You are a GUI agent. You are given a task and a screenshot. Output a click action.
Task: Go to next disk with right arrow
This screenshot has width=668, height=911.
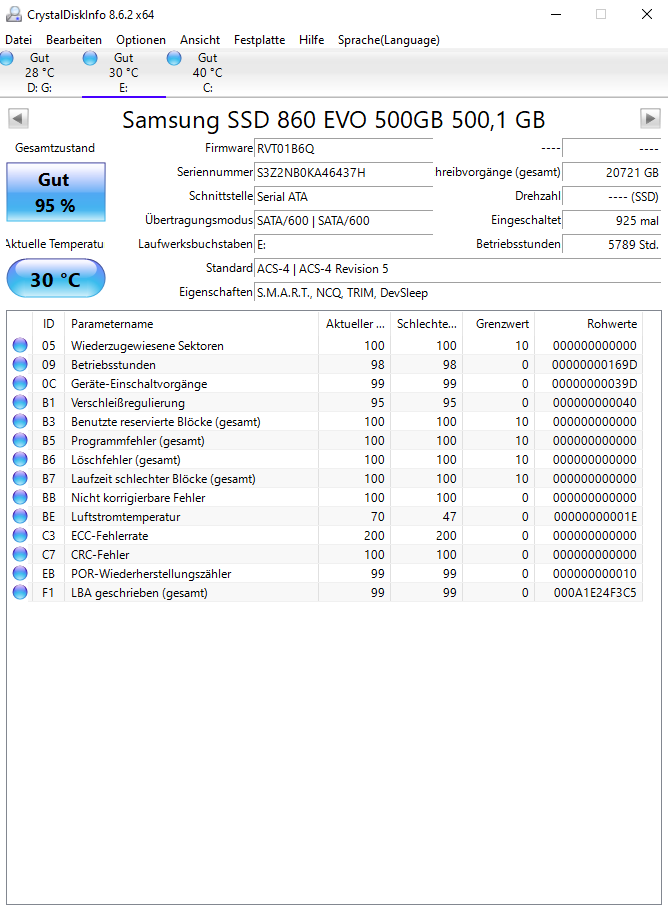(650, 119)
